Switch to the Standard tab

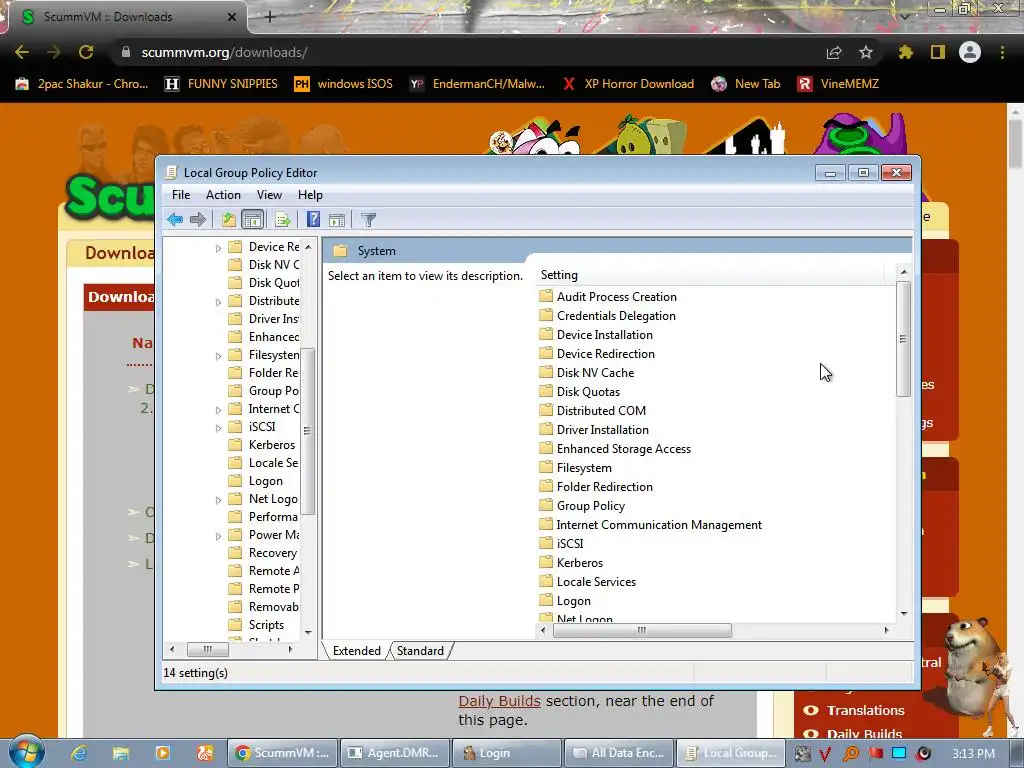[420, 650]
